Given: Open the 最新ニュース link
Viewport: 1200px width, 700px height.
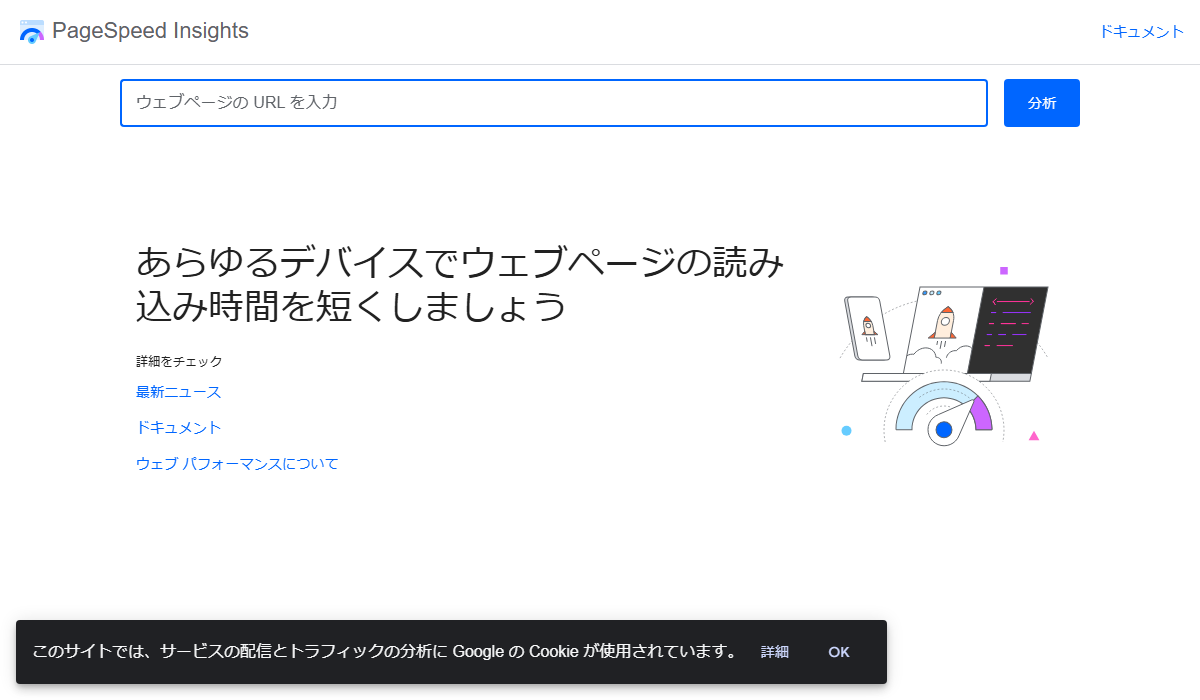Looking at the screenshot, I should point(178,392).
